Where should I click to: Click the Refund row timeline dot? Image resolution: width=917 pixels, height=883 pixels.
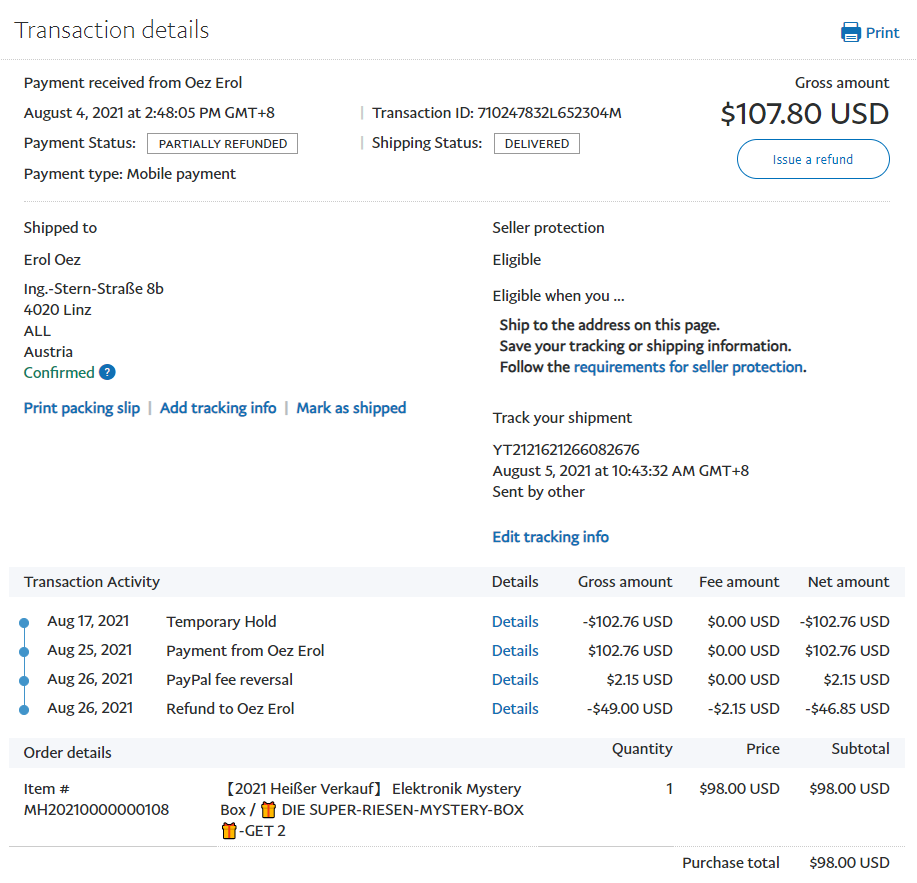24,710
